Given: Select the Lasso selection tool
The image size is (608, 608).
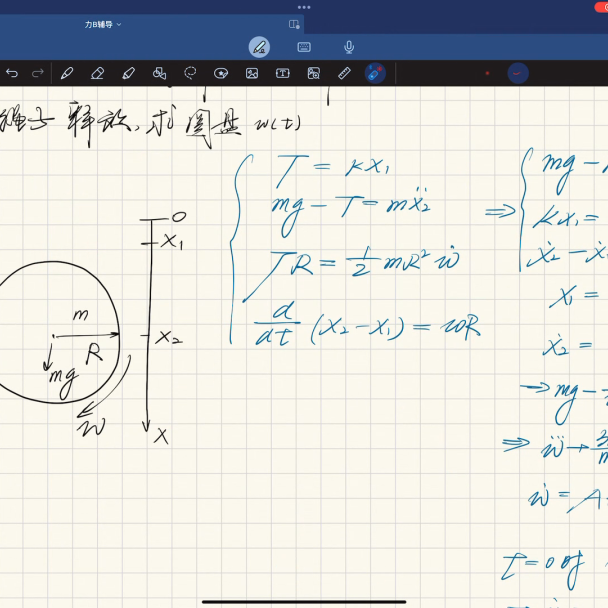Looking at the screenshot, I should click(x=190, y=73).
